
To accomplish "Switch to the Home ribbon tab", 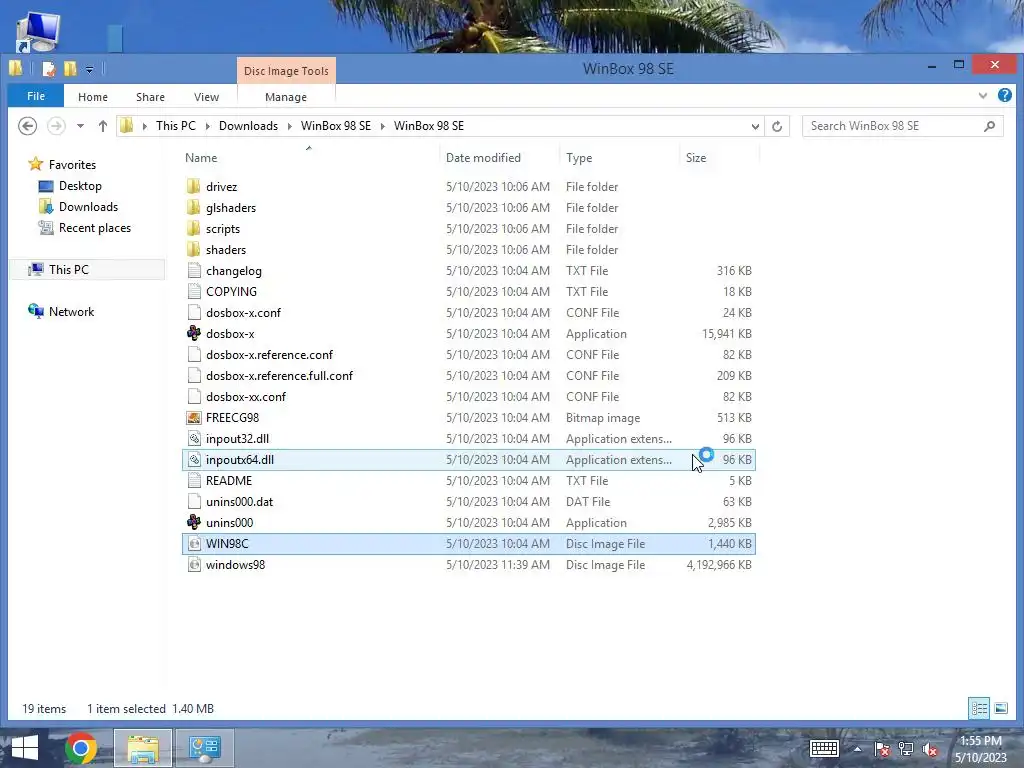I will 93,97.
